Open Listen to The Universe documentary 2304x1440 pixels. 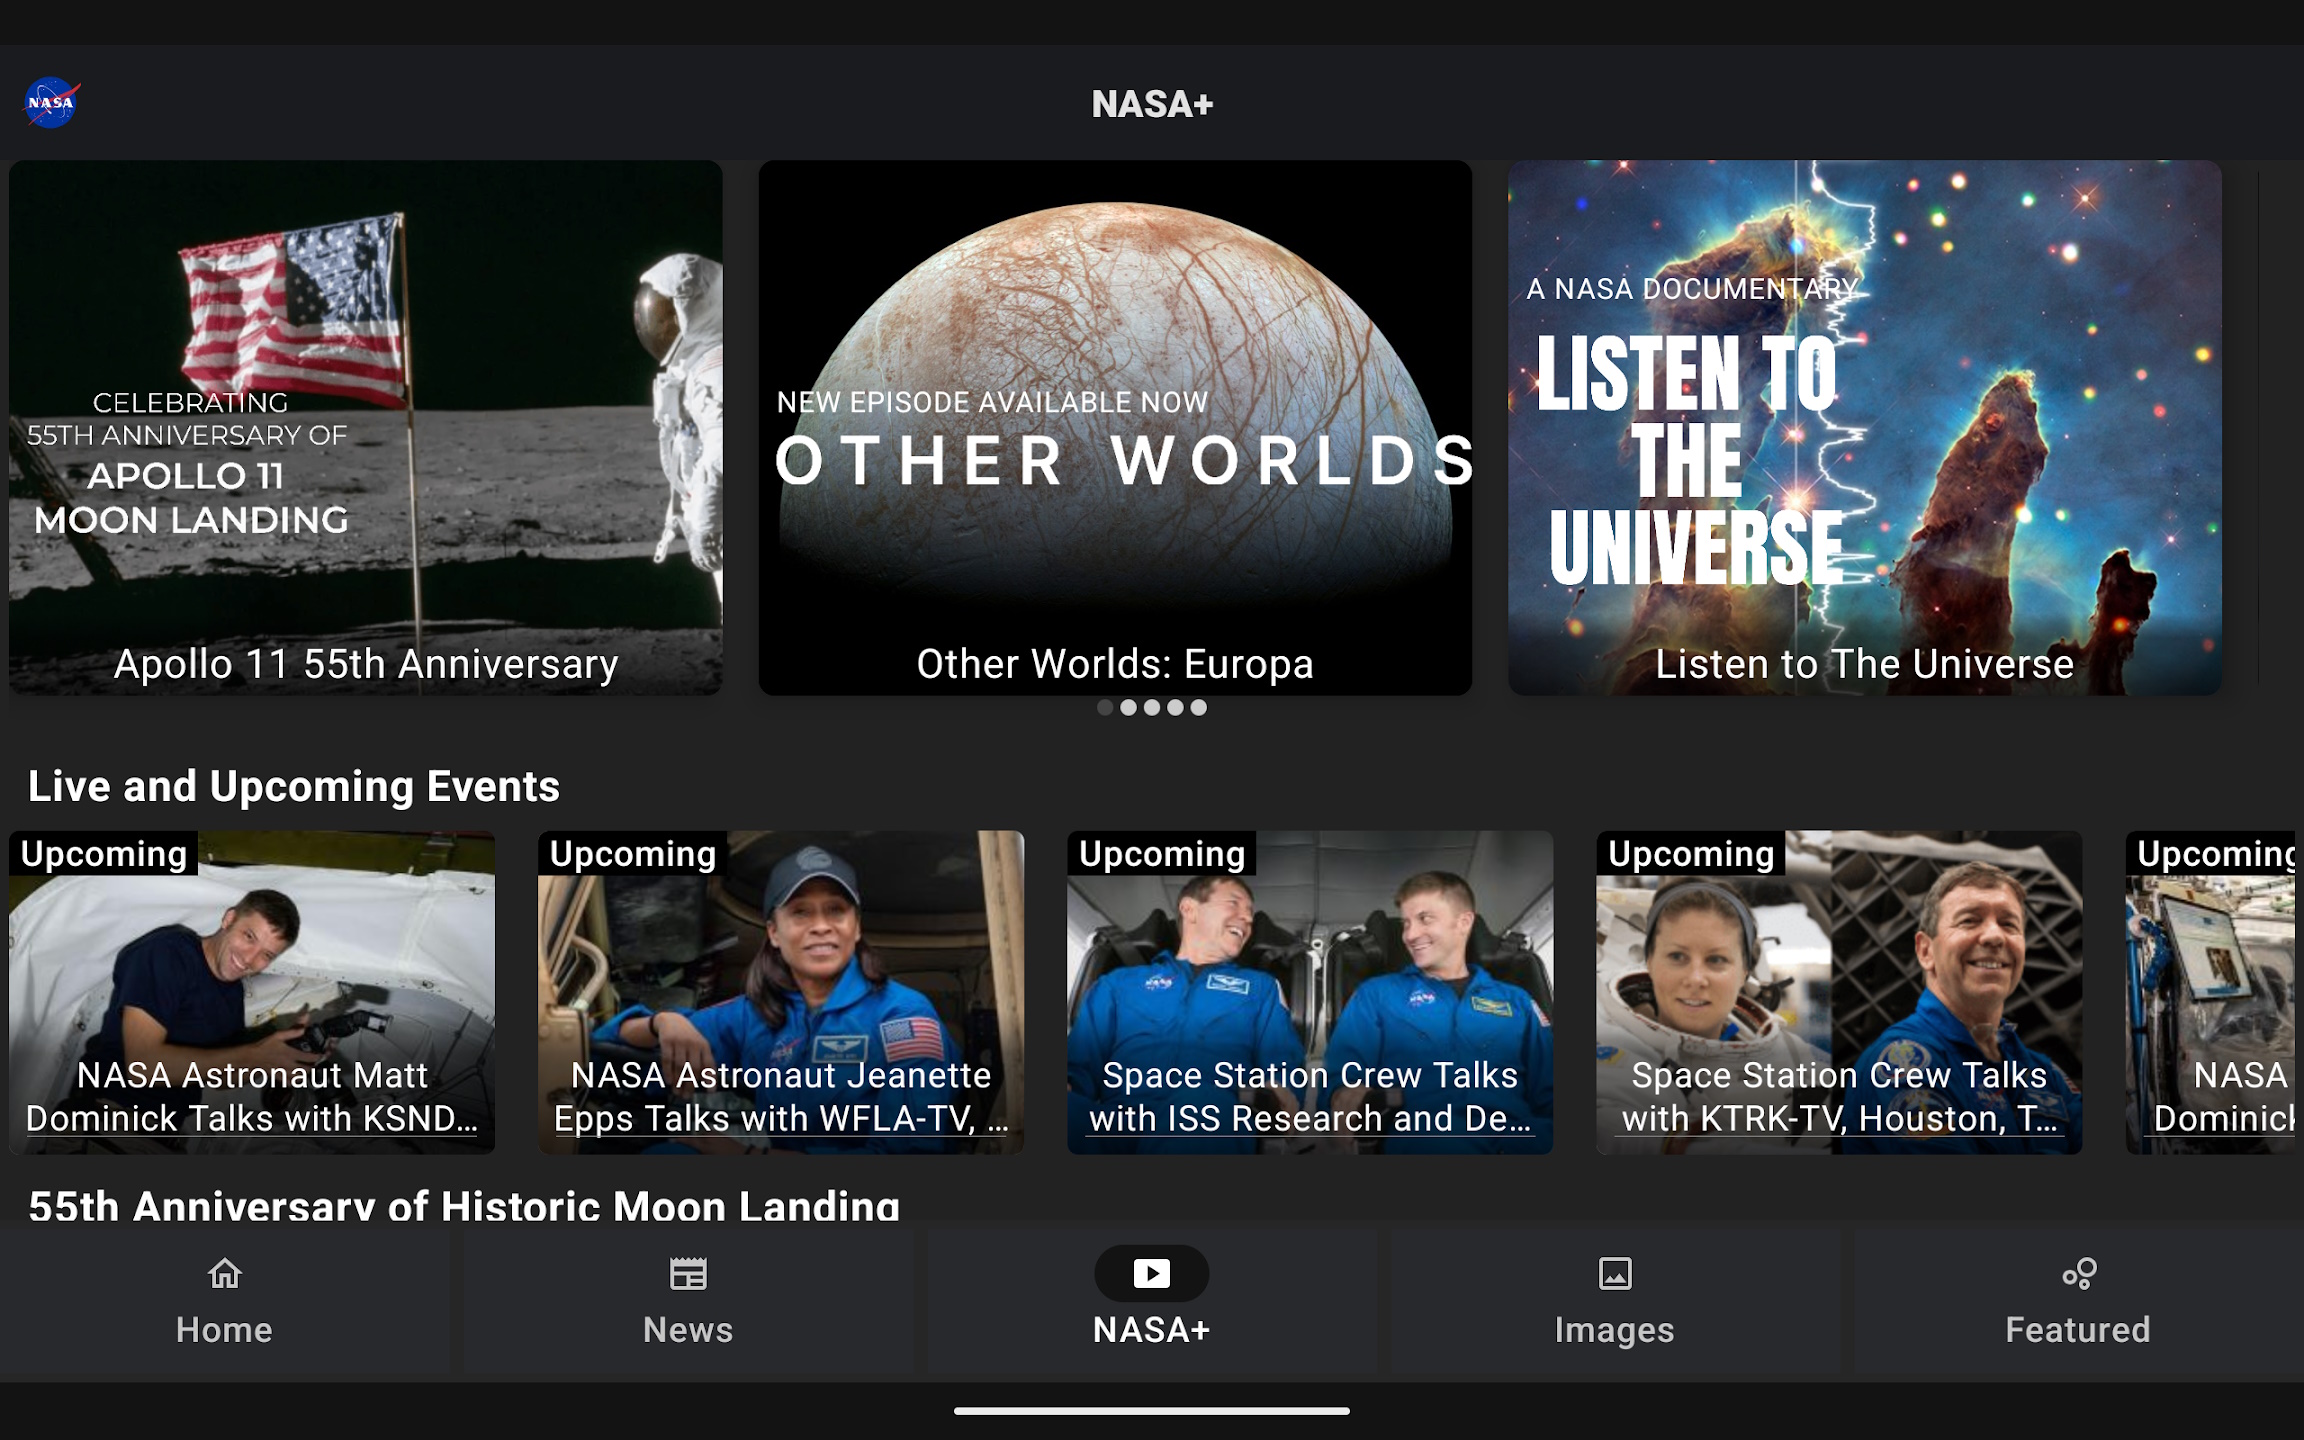[1864, 428]
